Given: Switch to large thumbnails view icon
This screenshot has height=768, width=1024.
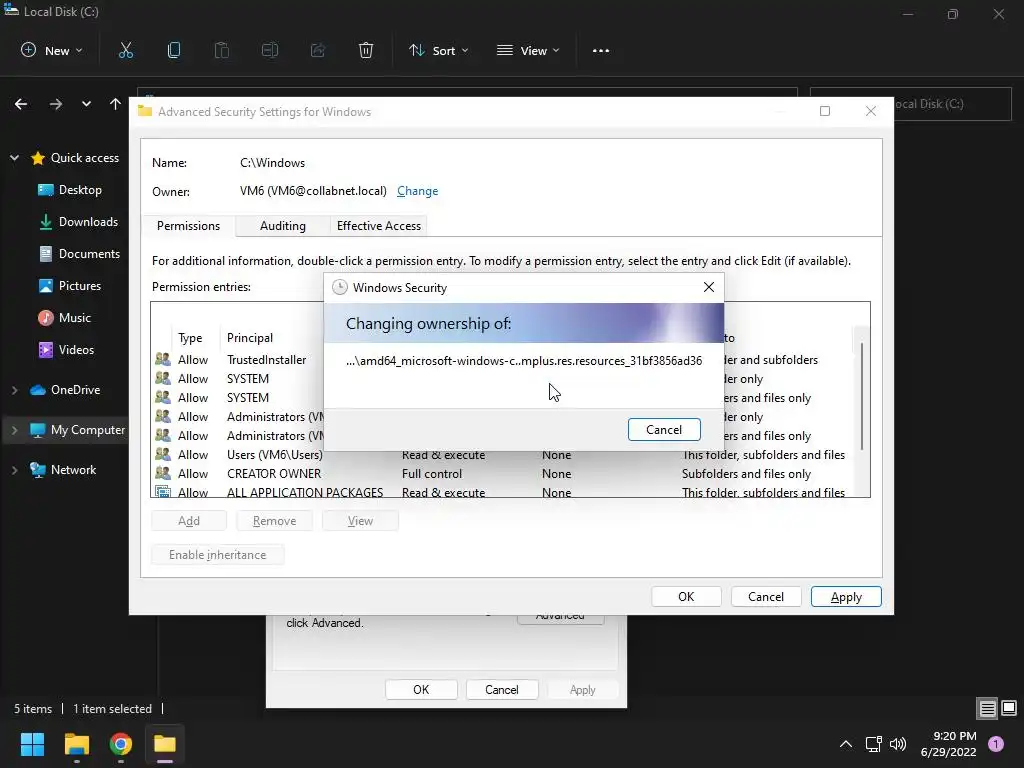Looking at the screenshot, I should pyautogui.click(x=1009, y=709).
